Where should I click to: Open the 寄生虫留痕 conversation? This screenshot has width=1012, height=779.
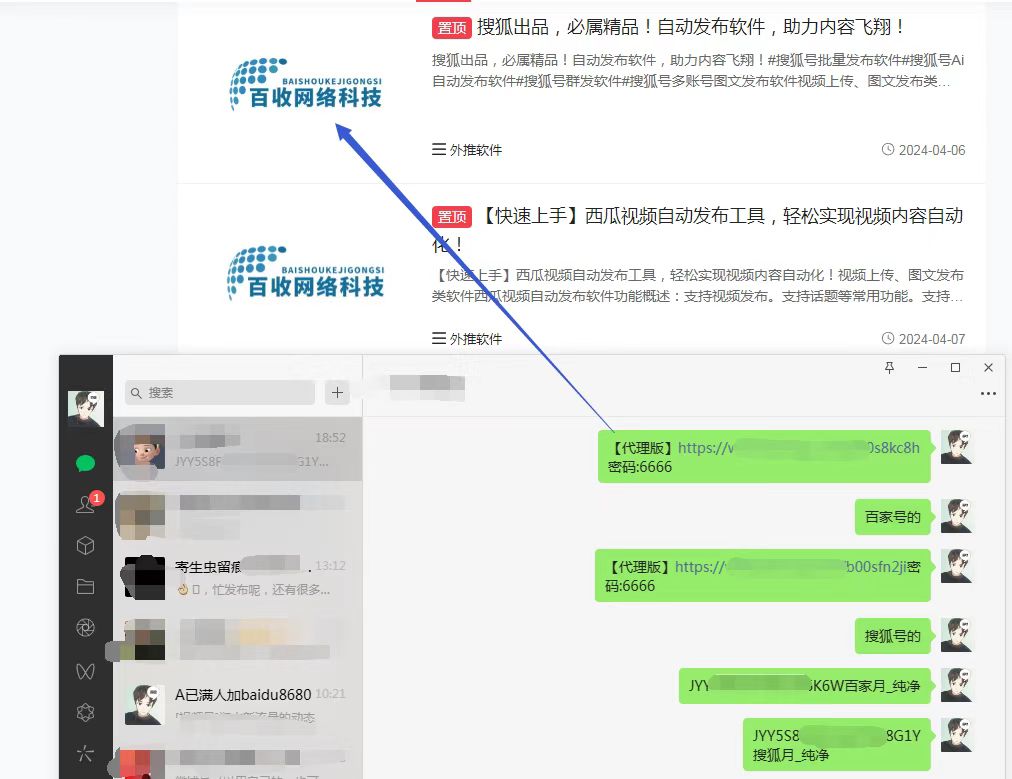click(238, 577)
